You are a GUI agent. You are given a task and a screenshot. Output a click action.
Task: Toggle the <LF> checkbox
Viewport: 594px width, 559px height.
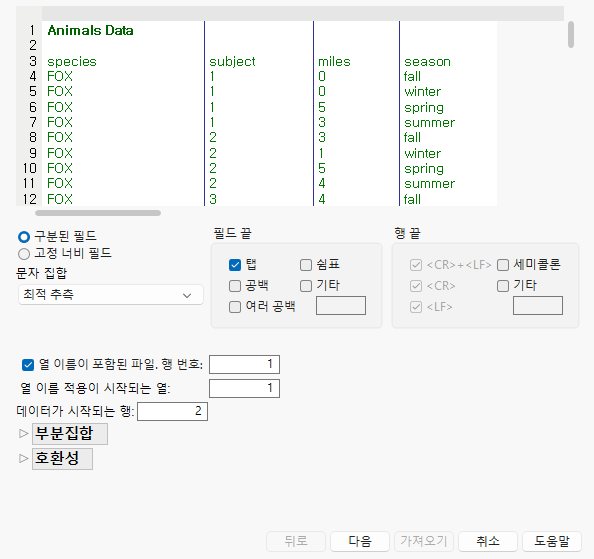click(x=416, y=307)
